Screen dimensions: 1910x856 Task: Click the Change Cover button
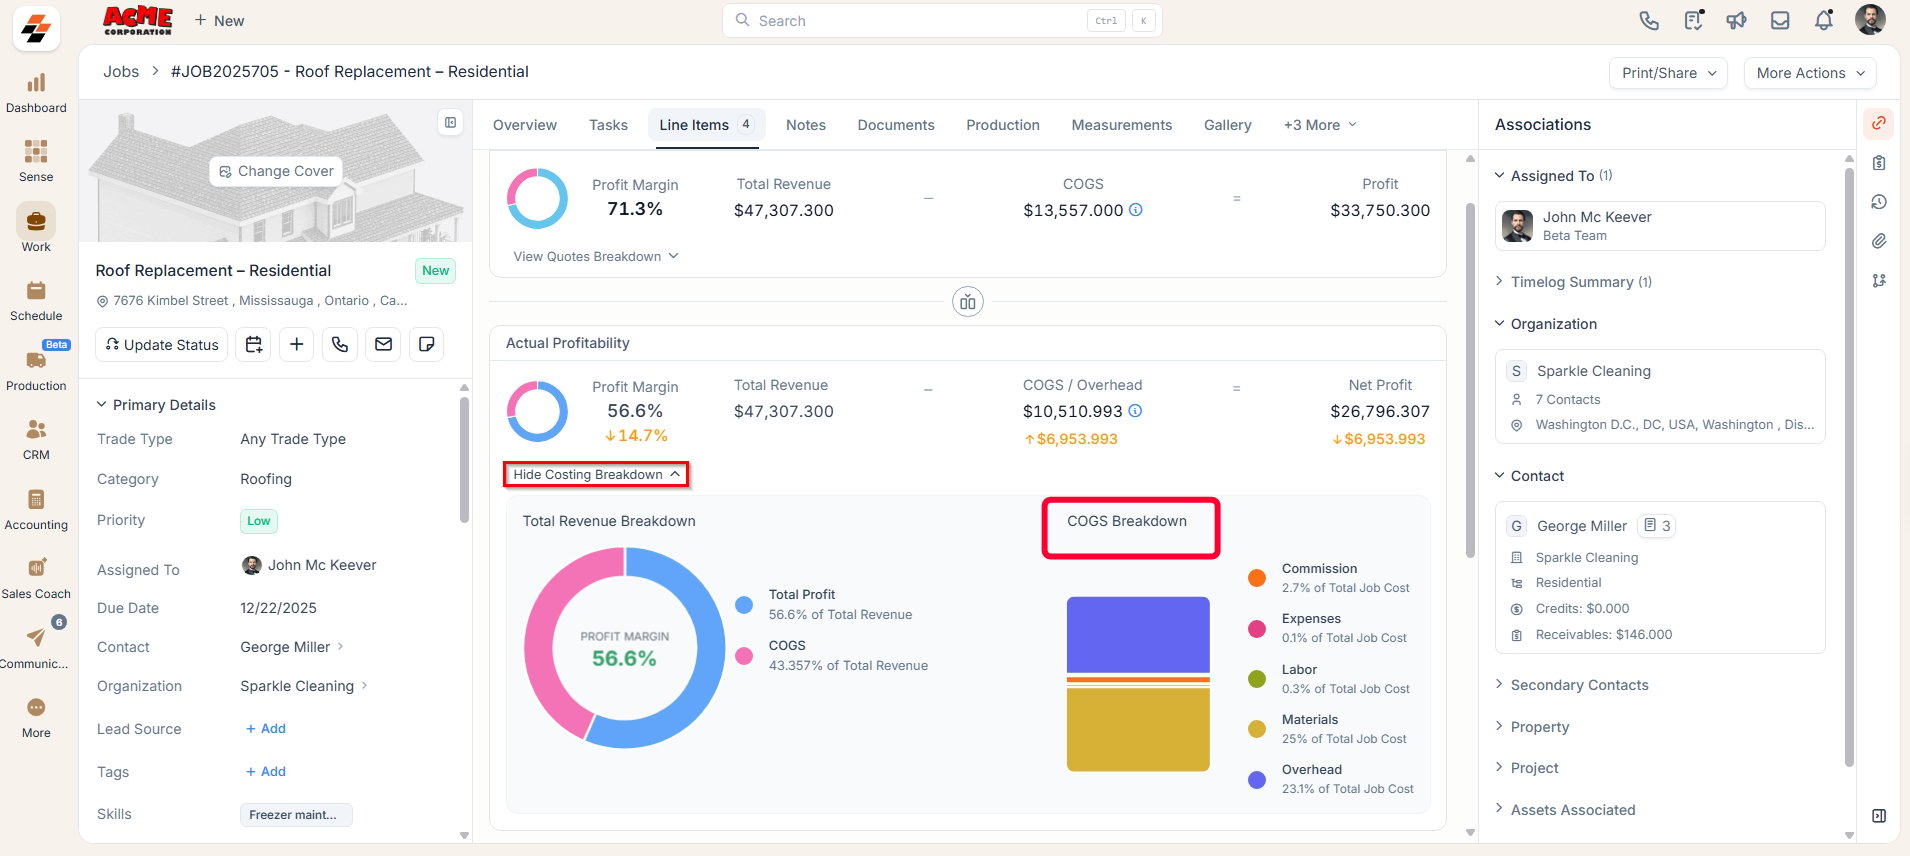(276, 171)
